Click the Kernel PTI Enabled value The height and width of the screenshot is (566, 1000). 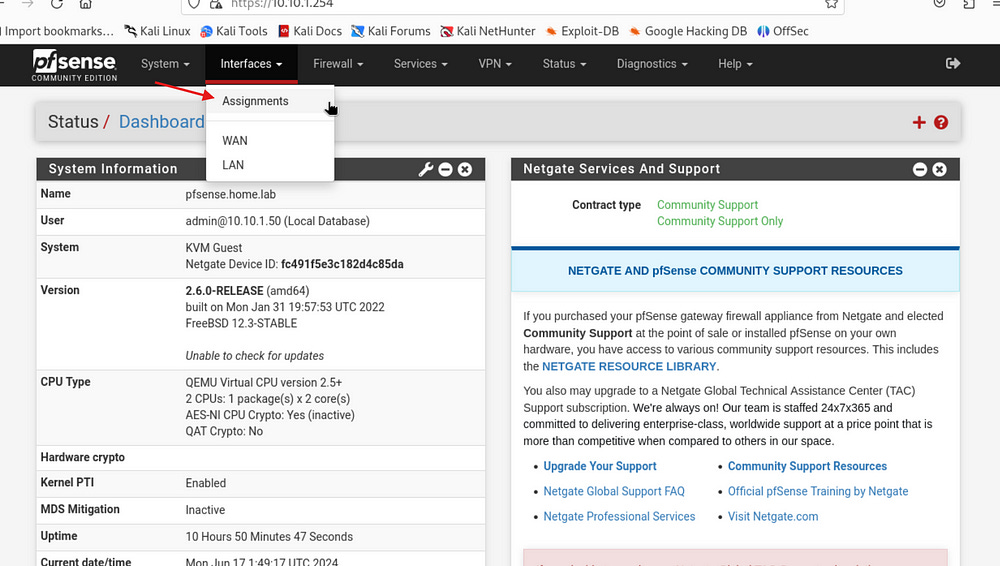click(205, 483)
